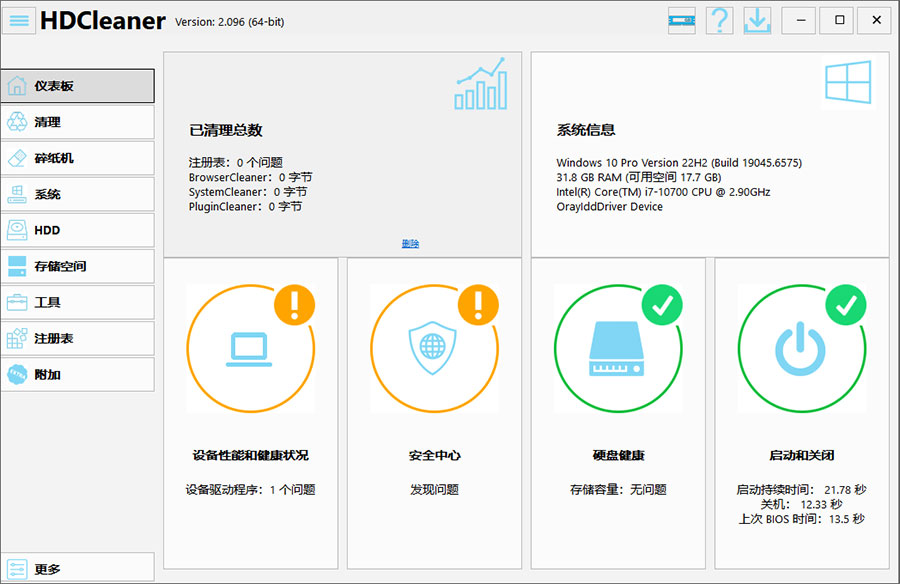This screenshot has width=900, height=584.
Task: Click the 安全中心 title
Action: coord(435,455)
